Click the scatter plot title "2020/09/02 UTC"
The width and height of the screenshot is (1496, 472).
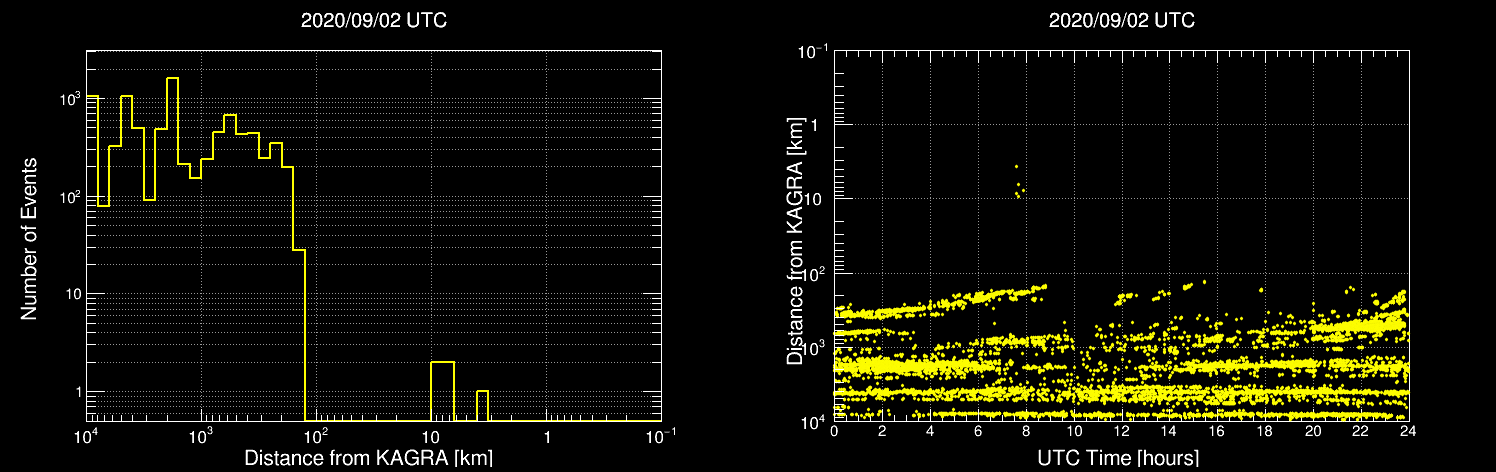coord(1121,21)
